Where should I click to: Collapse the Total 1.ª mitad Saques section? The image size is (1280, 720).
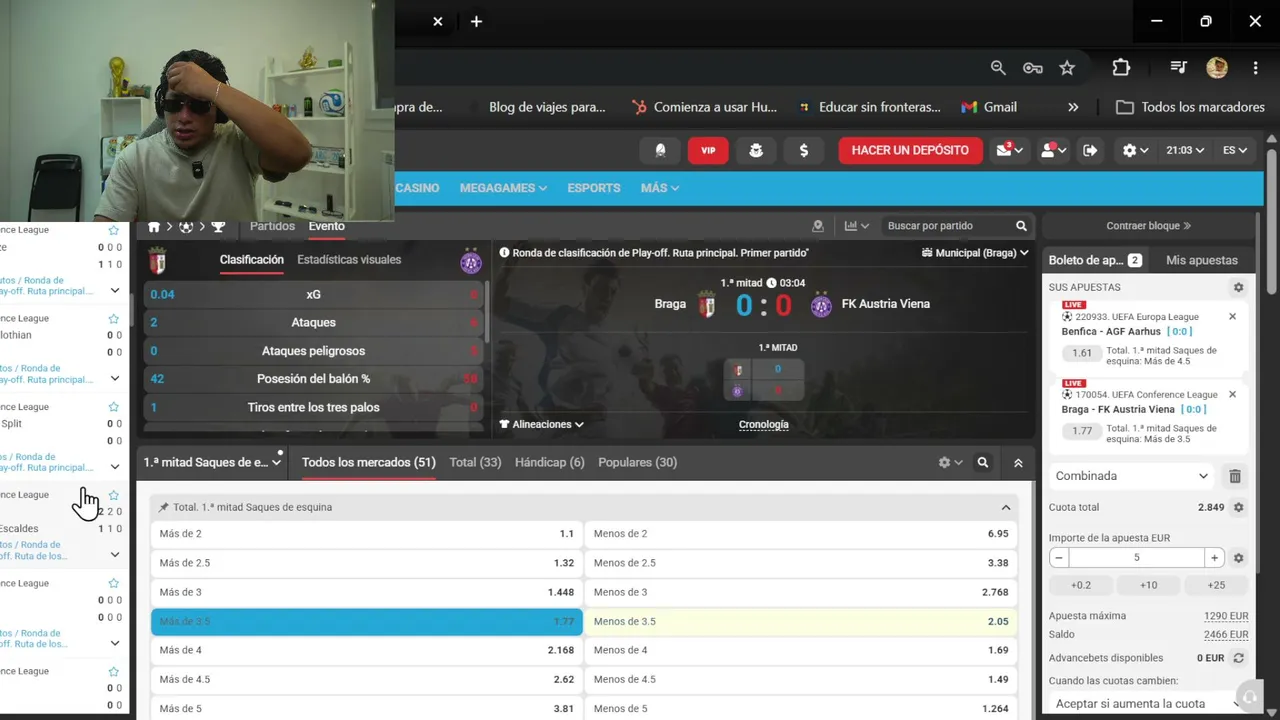click(1006, 507)
